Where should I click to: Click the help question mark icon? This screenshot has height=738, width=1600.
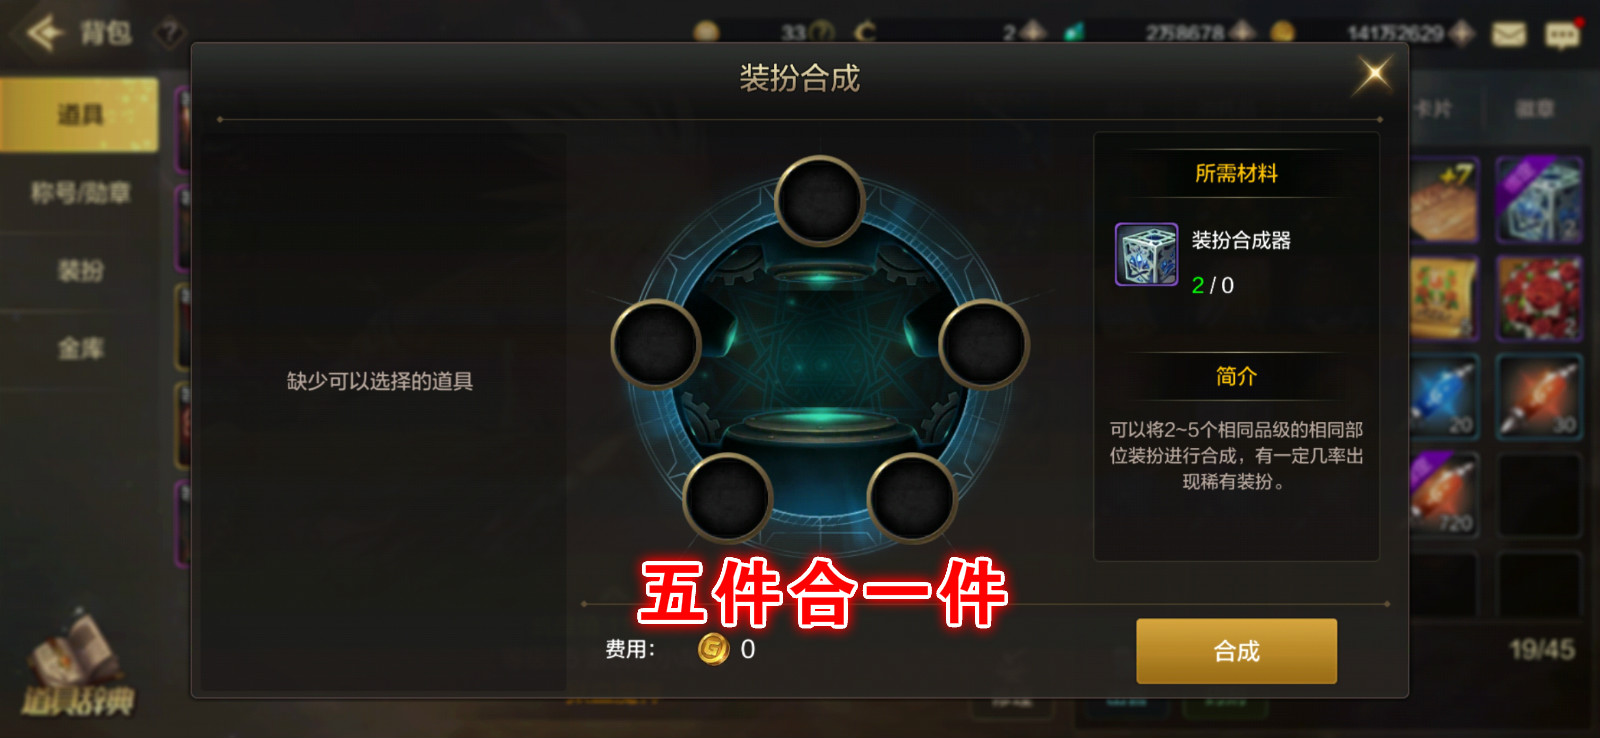coord(170,33)
